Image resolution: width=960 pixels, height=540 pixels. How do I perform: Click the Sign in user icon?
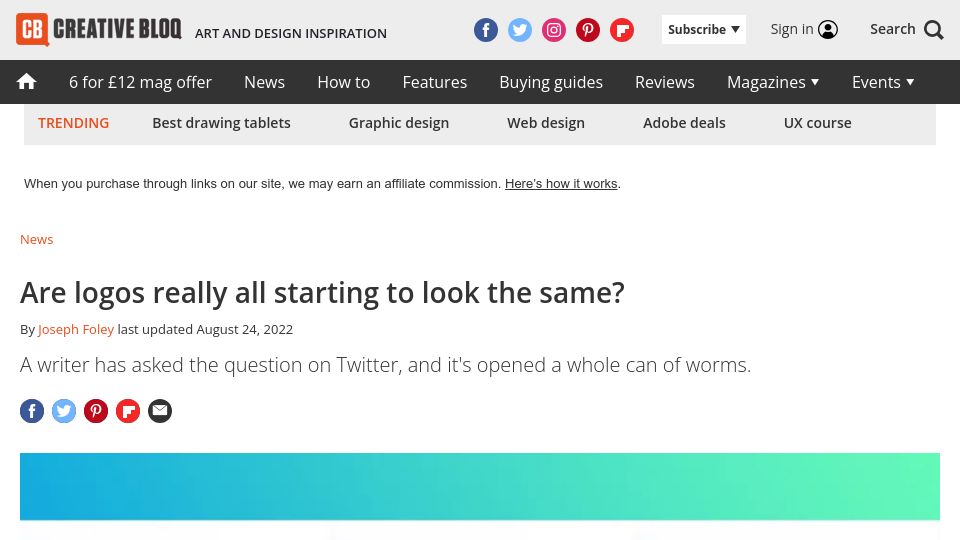[x=828, y=29]
